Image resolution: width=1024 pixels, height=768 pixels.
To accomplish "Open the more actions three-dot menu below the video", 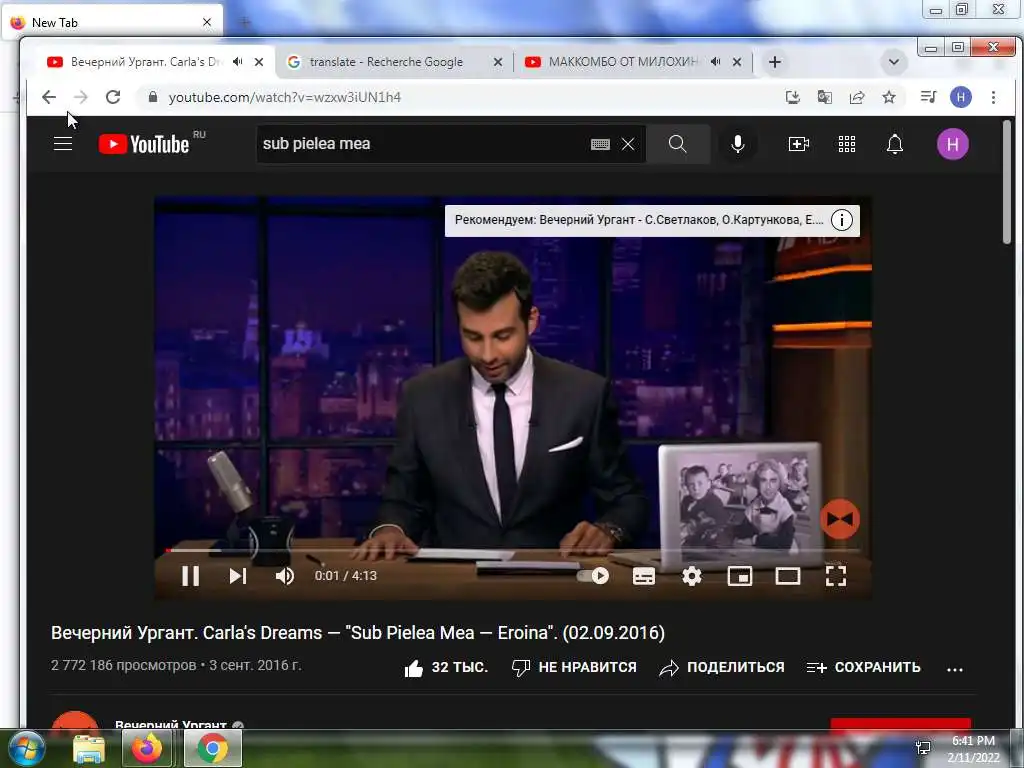I will [x=955, y=669].
